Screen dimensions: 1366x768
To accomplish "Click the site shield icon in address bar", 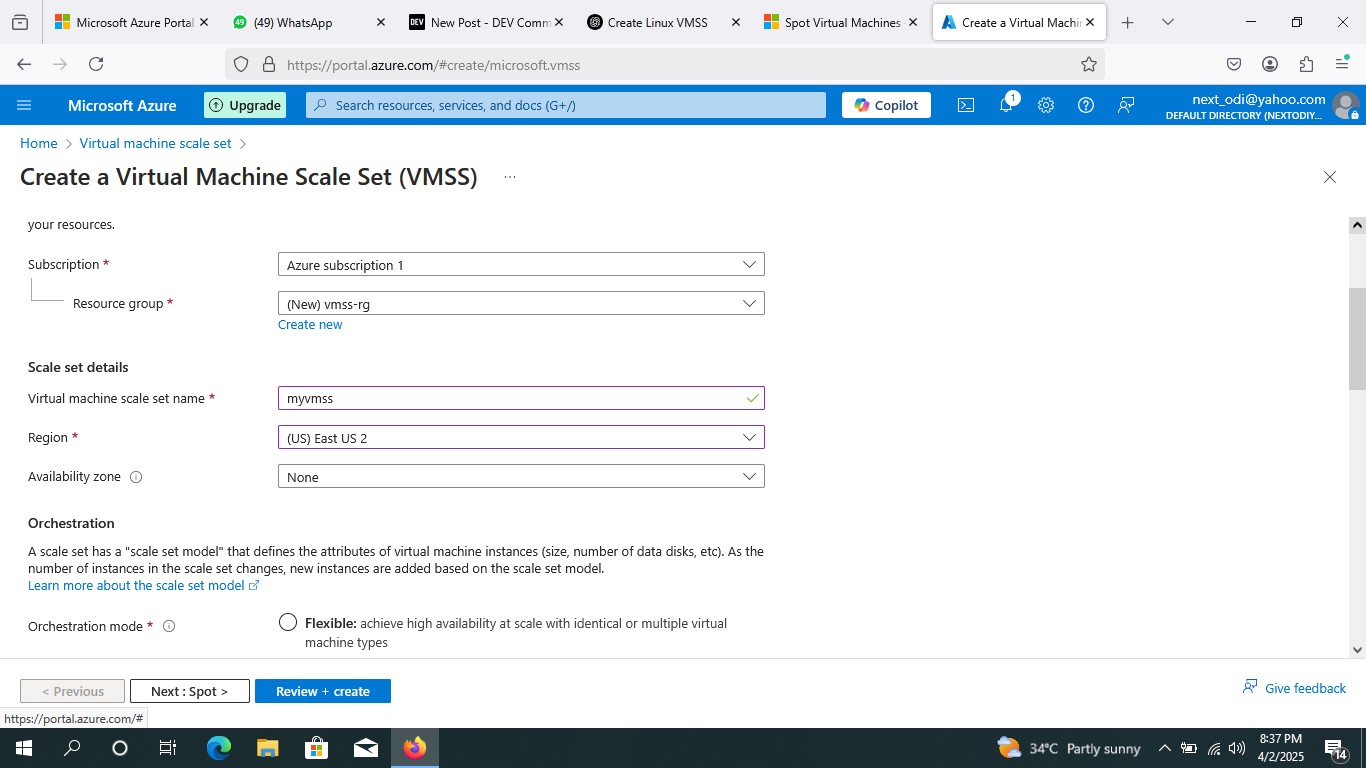I will (x=240, y=64).
